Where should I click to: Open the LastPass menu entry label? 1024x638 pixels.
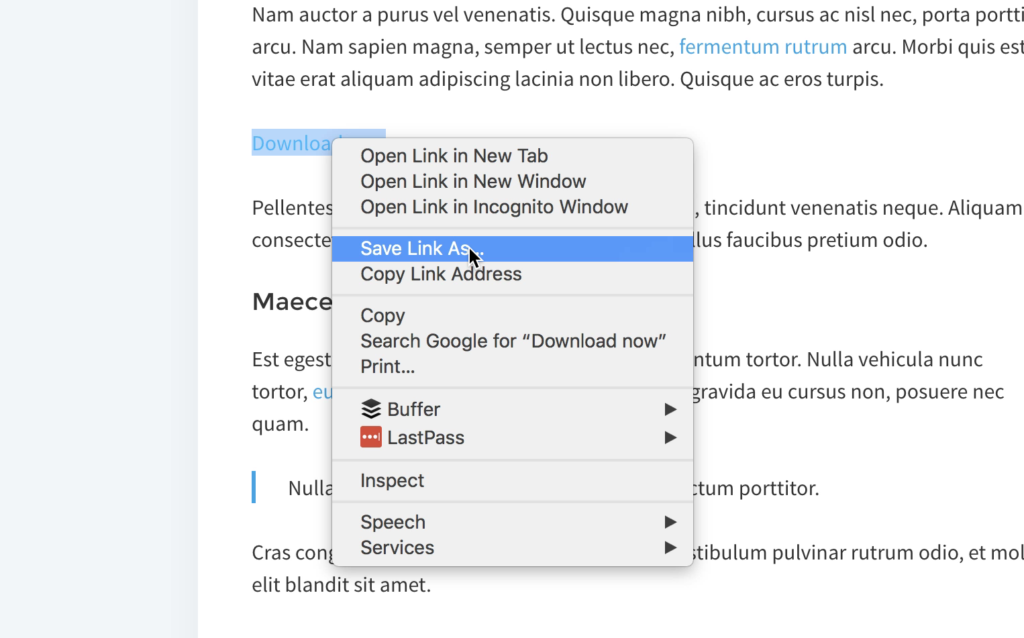pyautogui.click(x=426, y=438)
